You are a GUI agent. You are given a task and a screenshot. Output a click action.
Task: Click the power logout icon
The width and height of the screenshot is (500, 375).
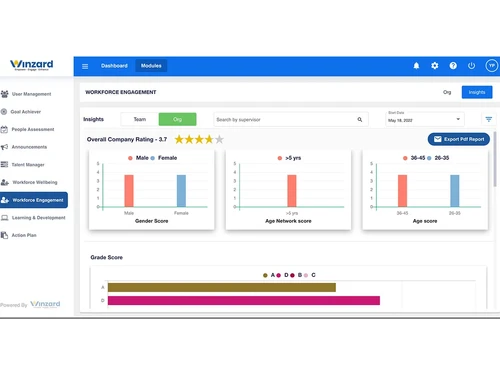point(471,66)
